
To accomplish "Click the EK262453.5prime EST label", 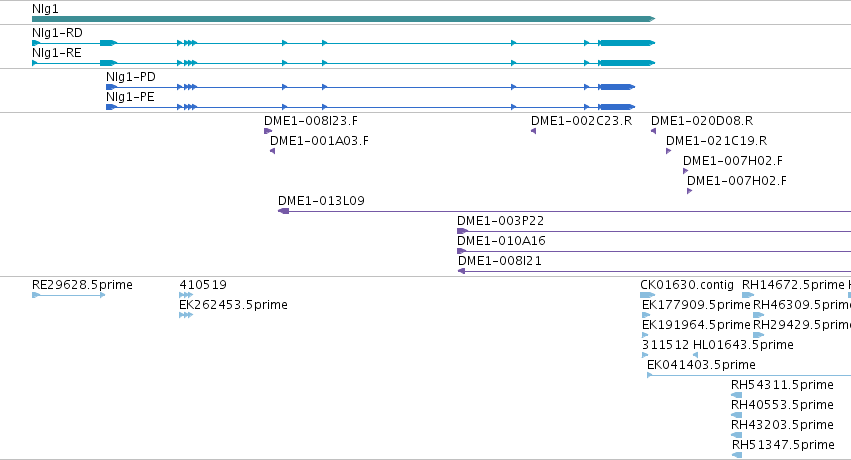I will pyautogui.click(x=233, y=305).
